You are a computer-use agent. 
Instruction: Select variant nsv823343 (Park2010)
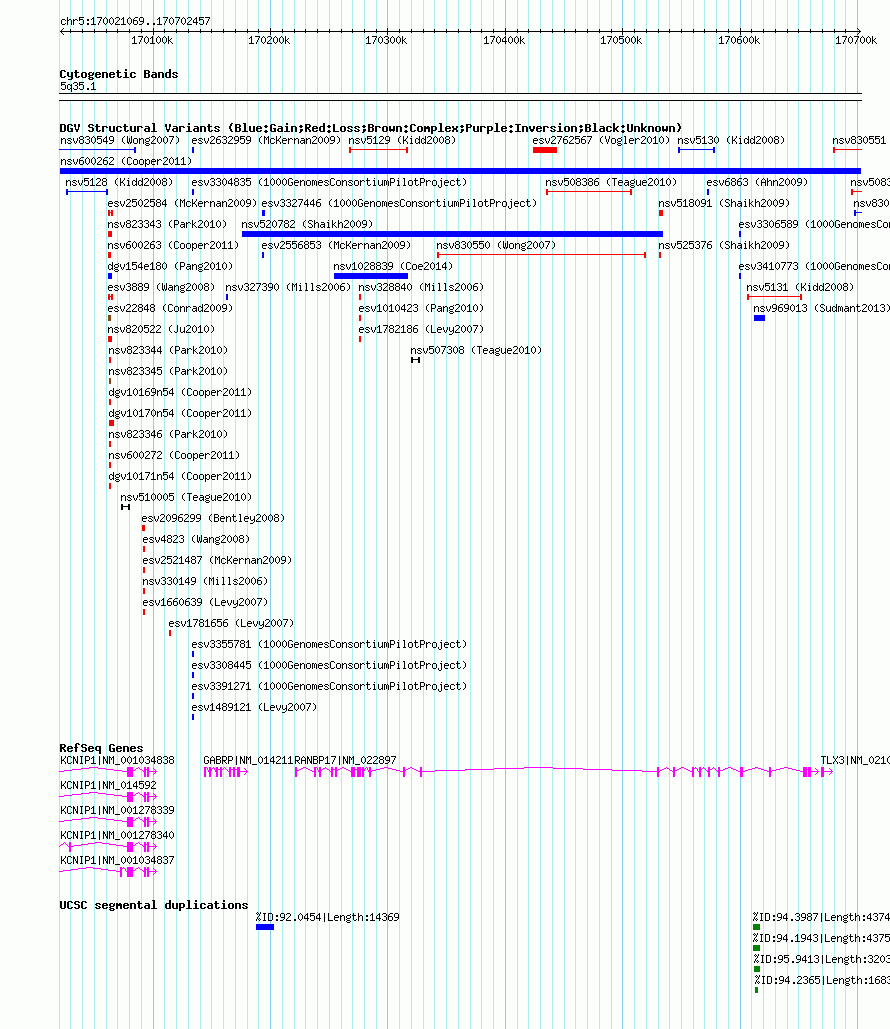(x=167, y=224)
